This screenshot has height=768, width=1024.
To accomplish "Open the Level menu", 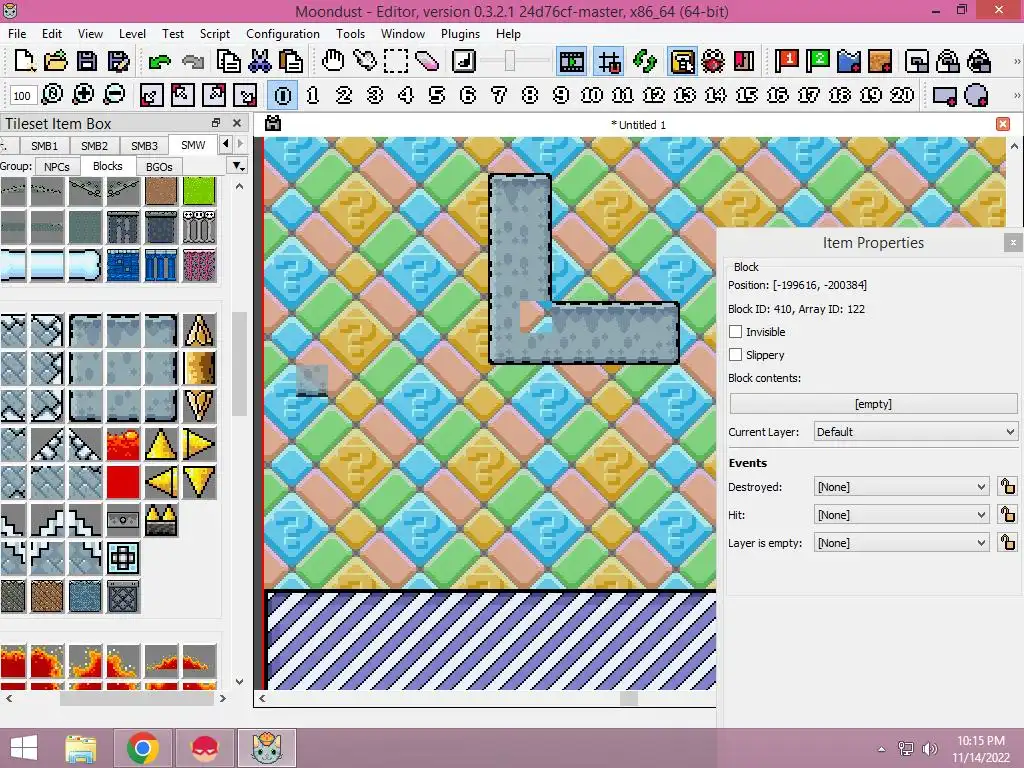I will (132, 33).
